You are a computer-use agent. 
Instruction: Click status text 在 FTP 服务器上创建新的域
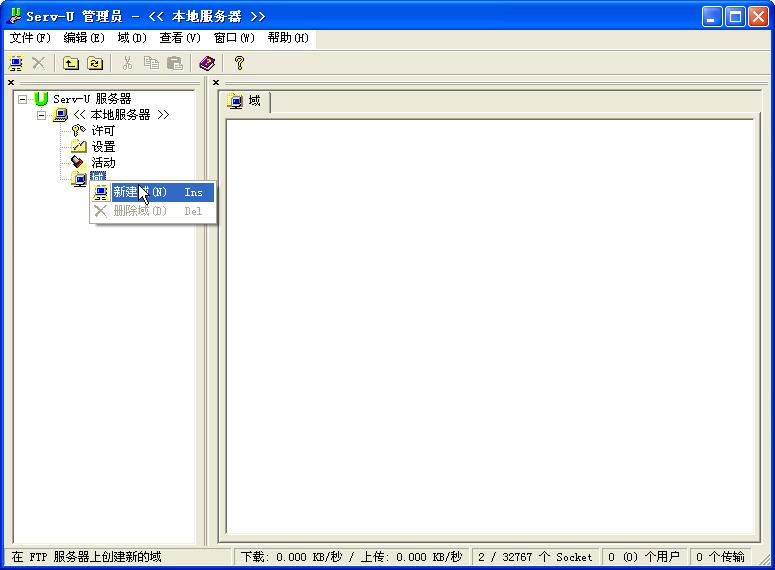pos(86,557)
